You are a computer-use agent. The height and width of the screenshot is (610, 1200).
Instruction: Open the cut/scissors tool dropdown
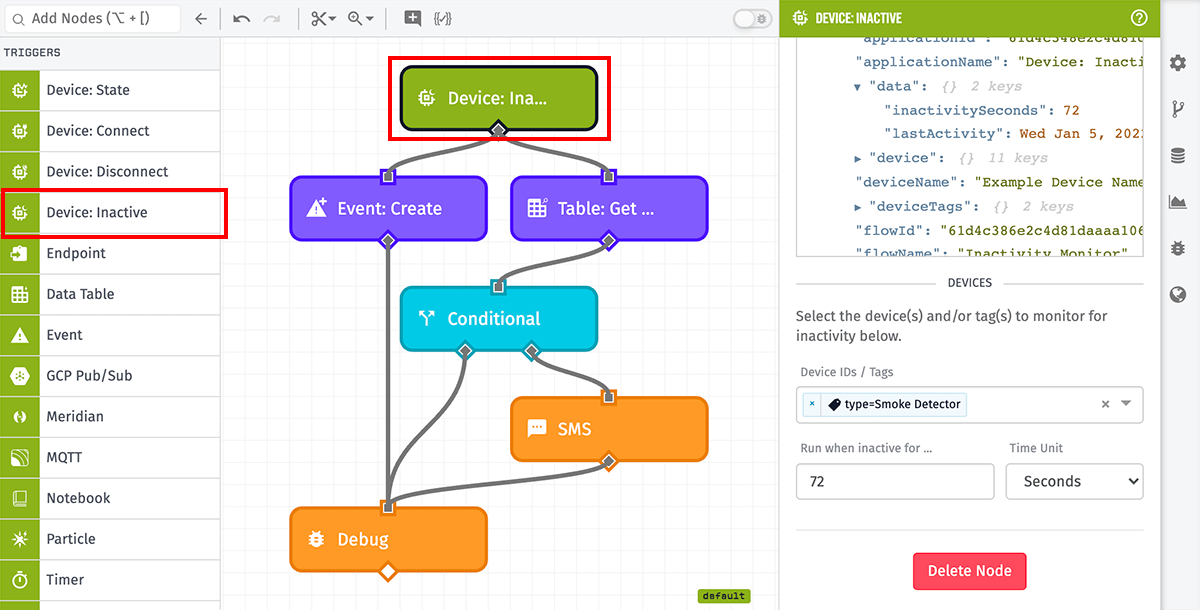click(323, 18)
